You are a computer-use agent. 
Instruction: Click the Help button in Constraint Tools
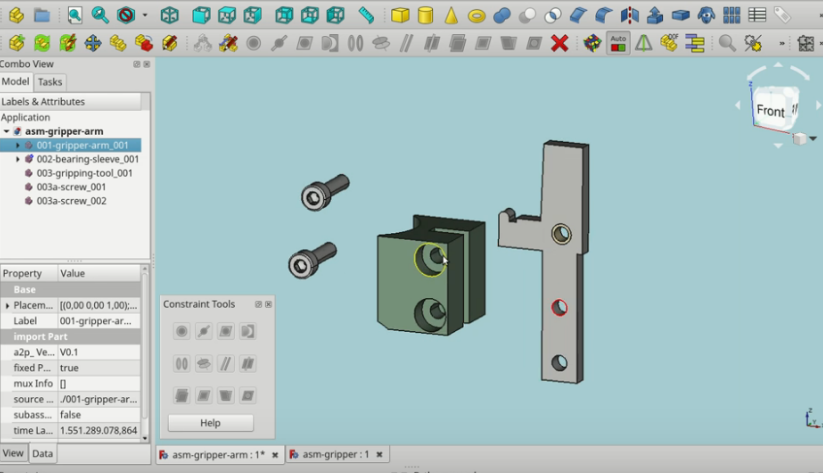pyautogui.click(x=210, y=423)
